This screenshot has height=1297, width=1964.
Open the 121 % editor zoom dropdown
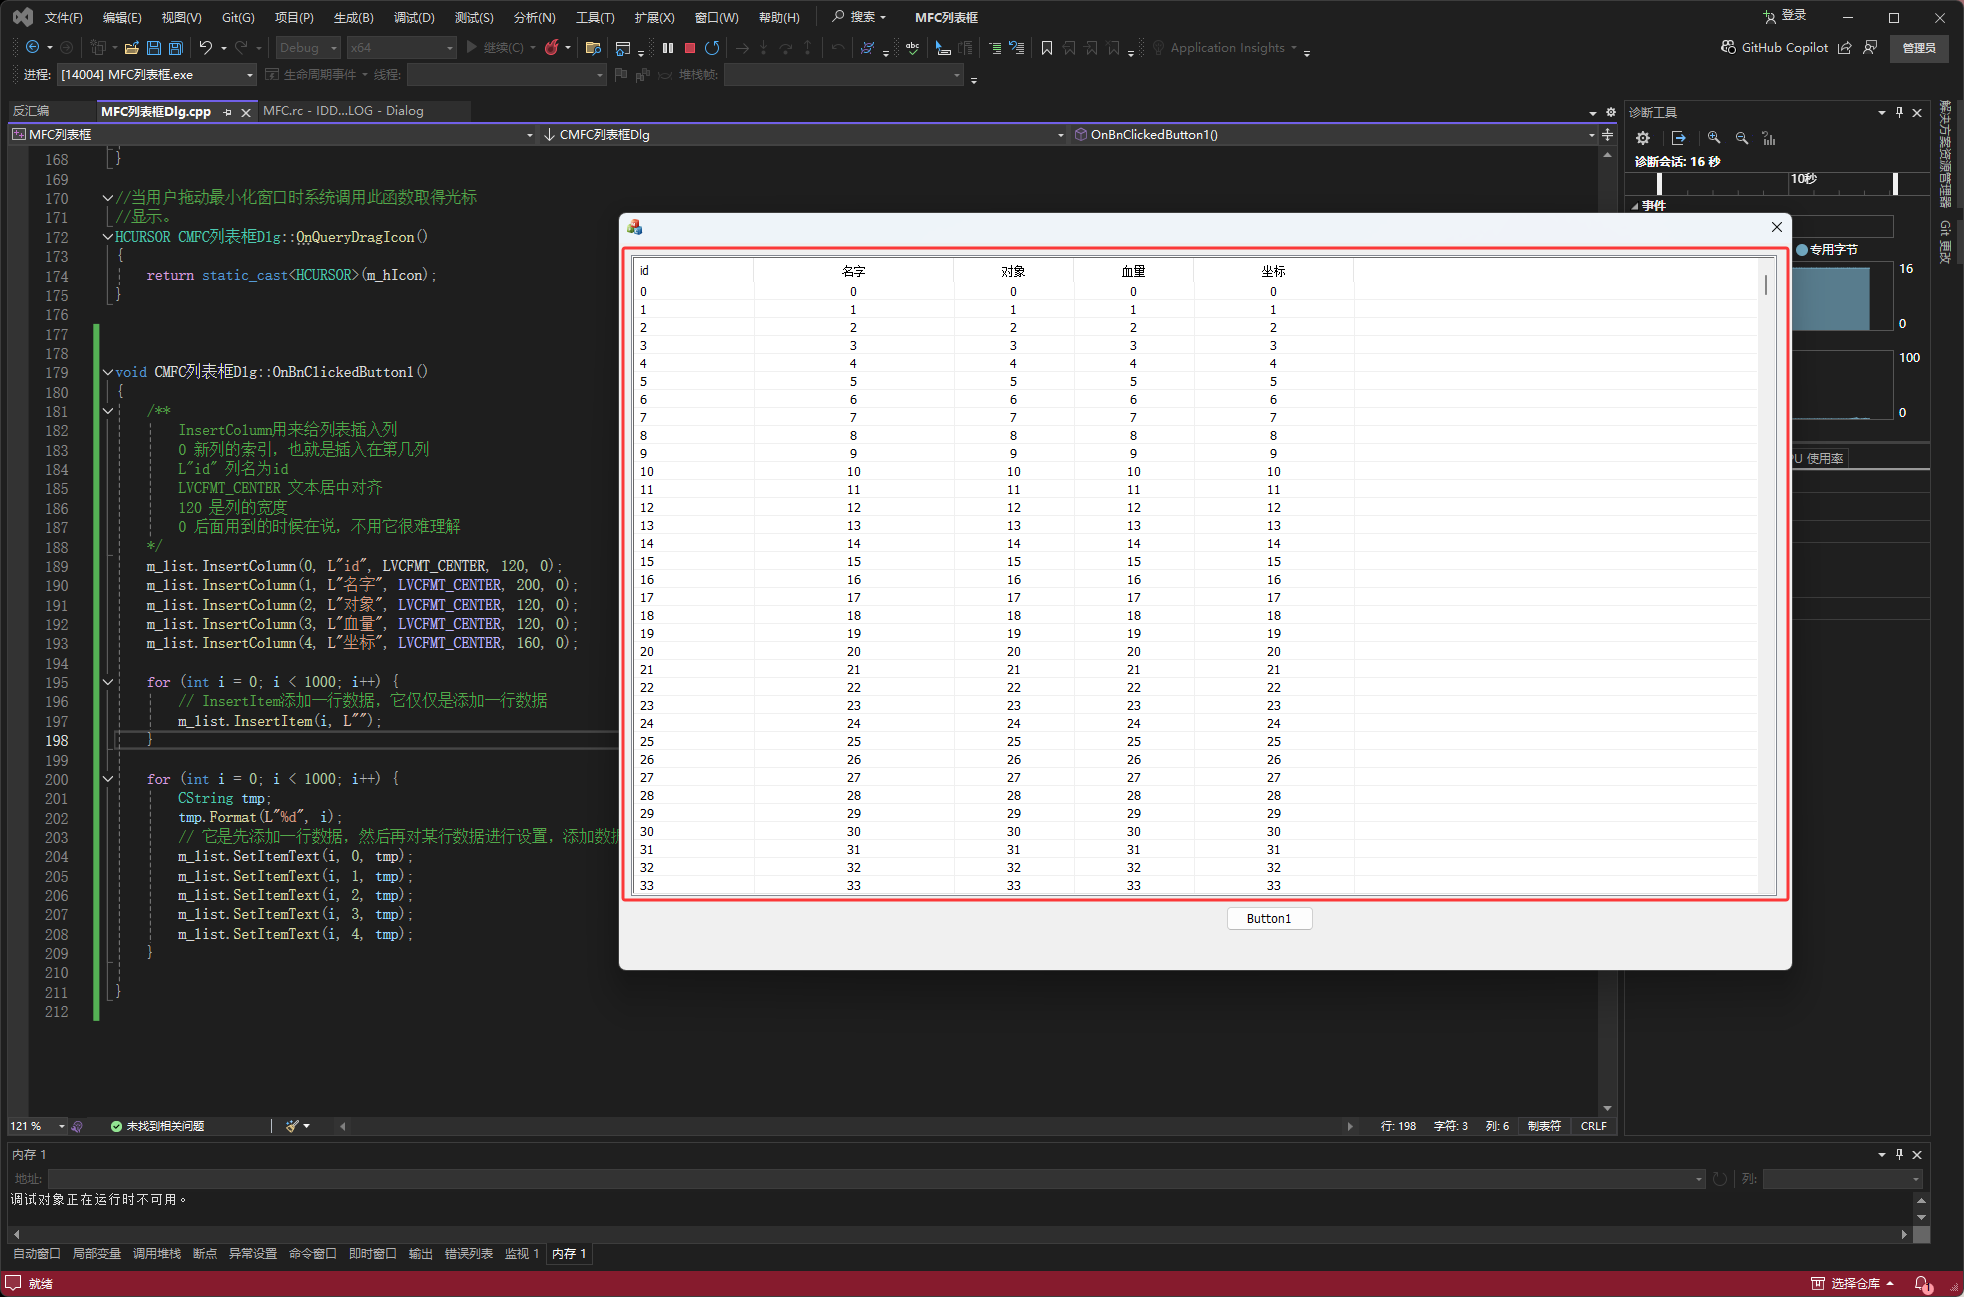(62, 1126)
